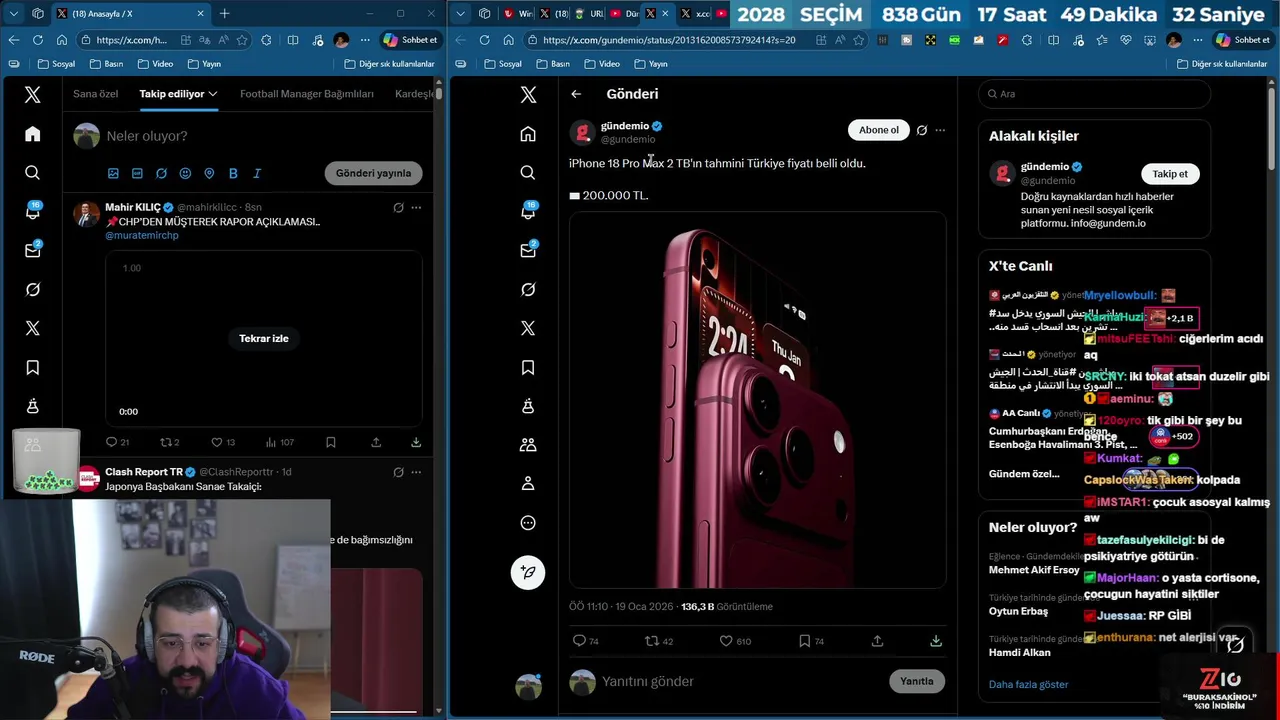Click Sohbet et Copilot button in left browser
The height and width of the screenshot is (720, 1280).
pyautogui.click(x=411, y=40)
